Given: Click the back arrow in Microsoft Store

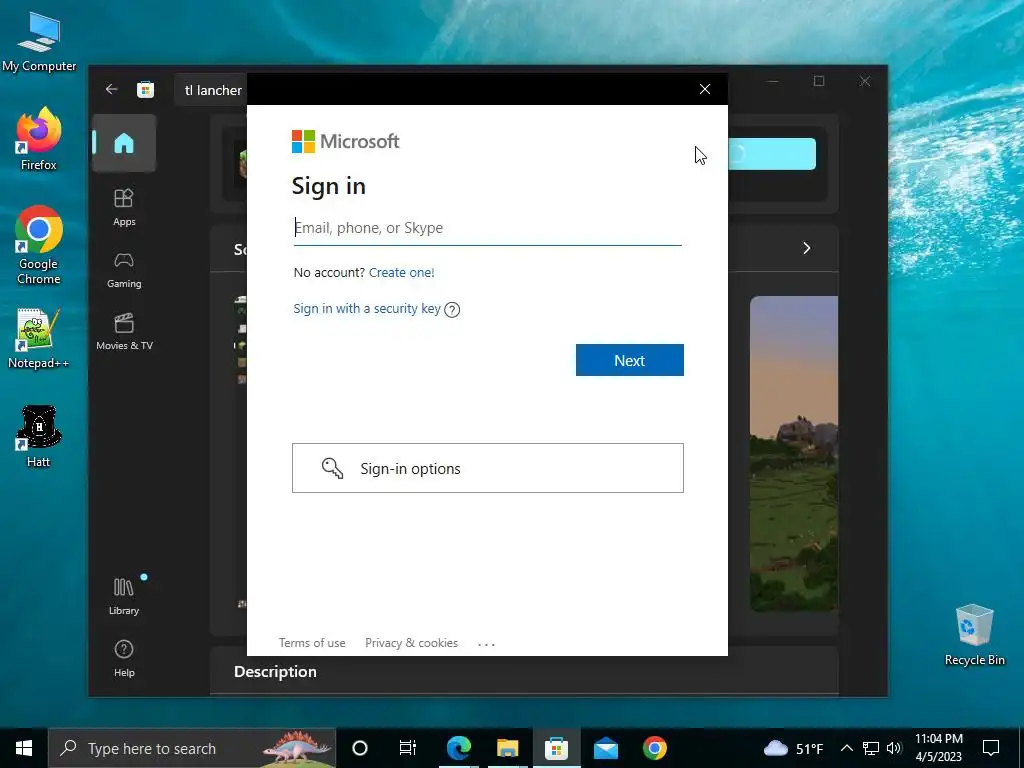Looking at the screenshot, I should (112, 89).
